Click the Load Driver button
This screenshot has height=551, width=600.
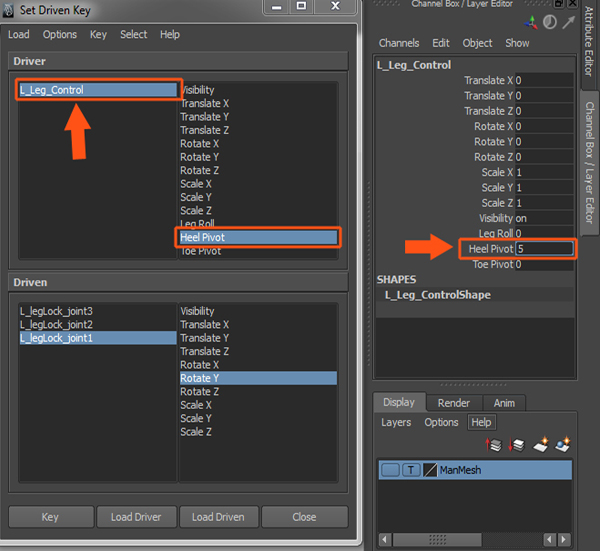tap(136, 517)
